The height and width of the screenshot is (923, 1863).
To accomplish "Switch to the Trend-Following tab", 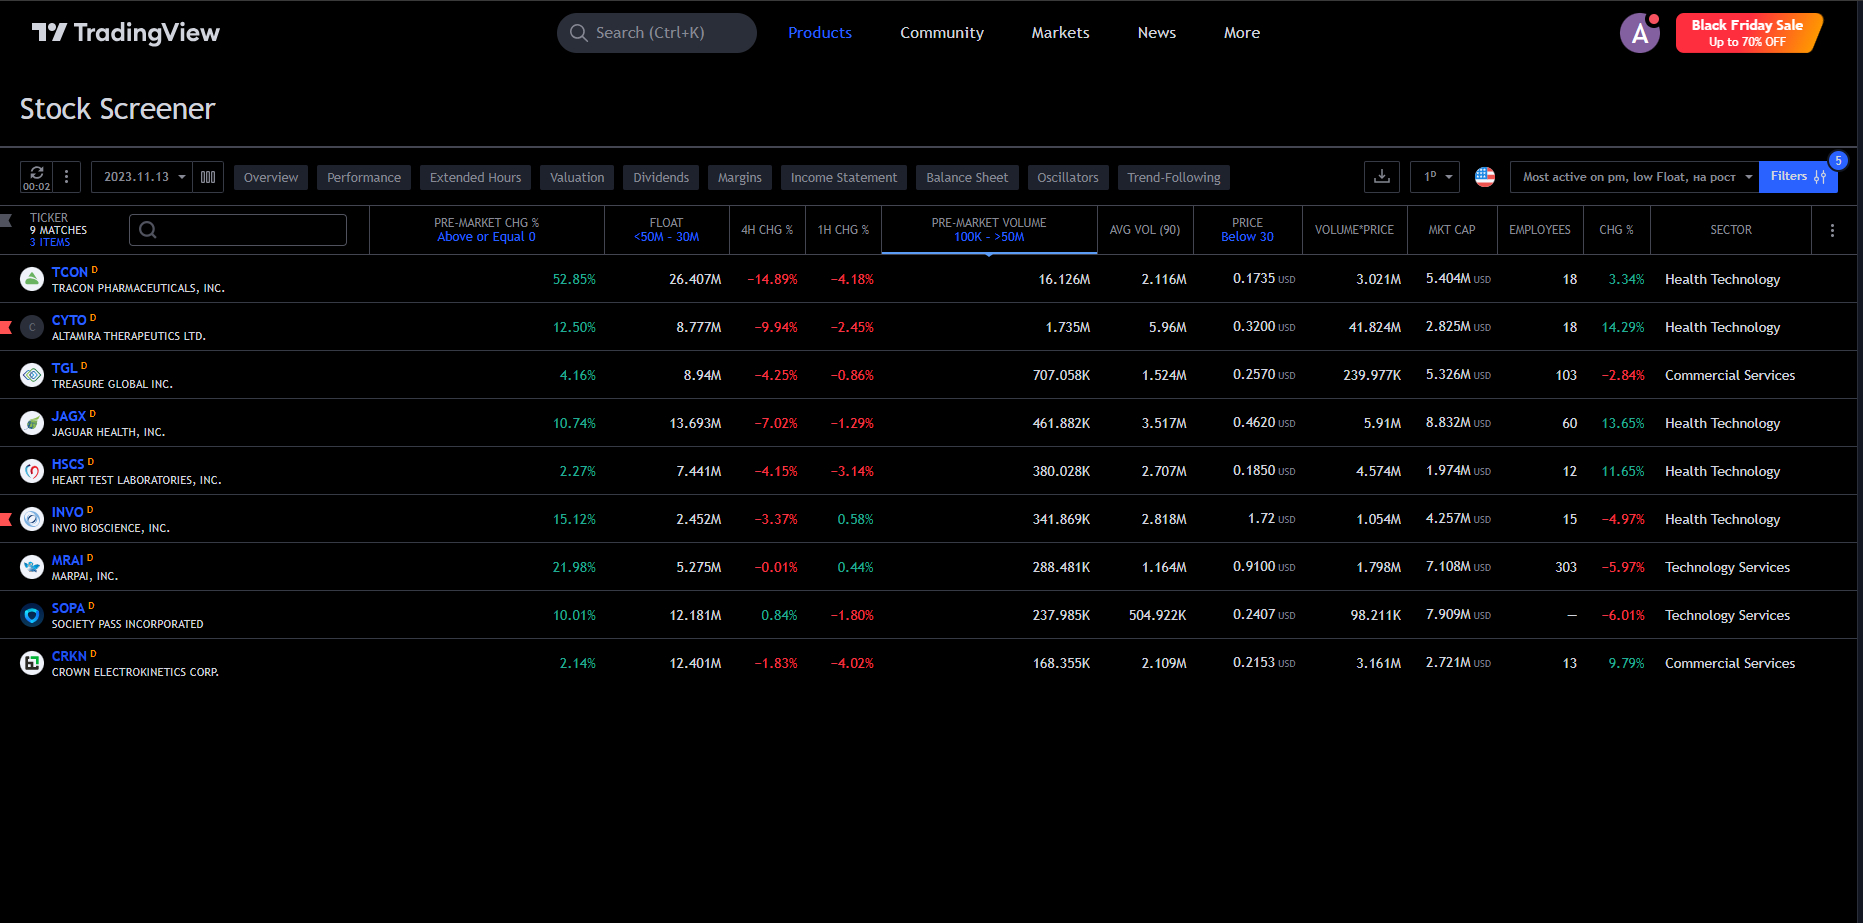I will [x=1174, y=177].
